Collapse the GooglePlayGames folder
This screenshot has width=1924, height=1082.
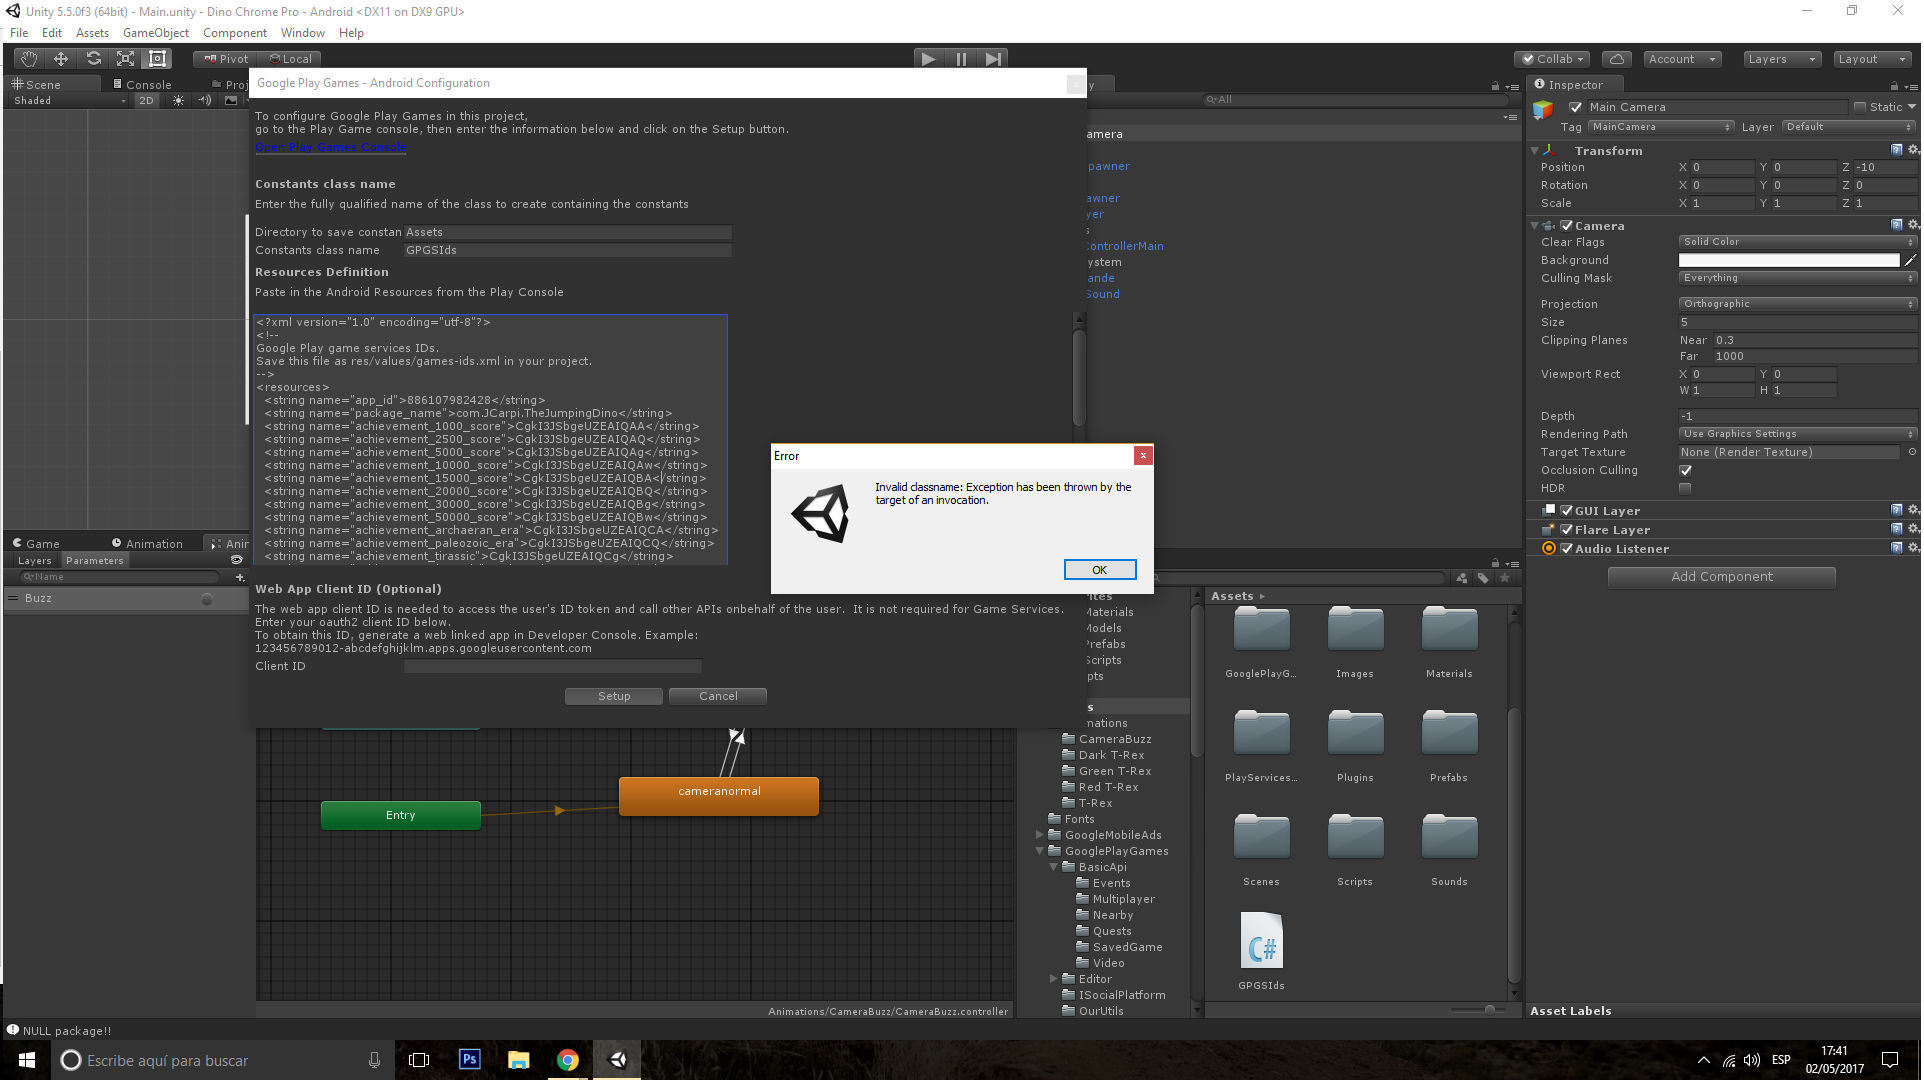tap(1040, 851)
